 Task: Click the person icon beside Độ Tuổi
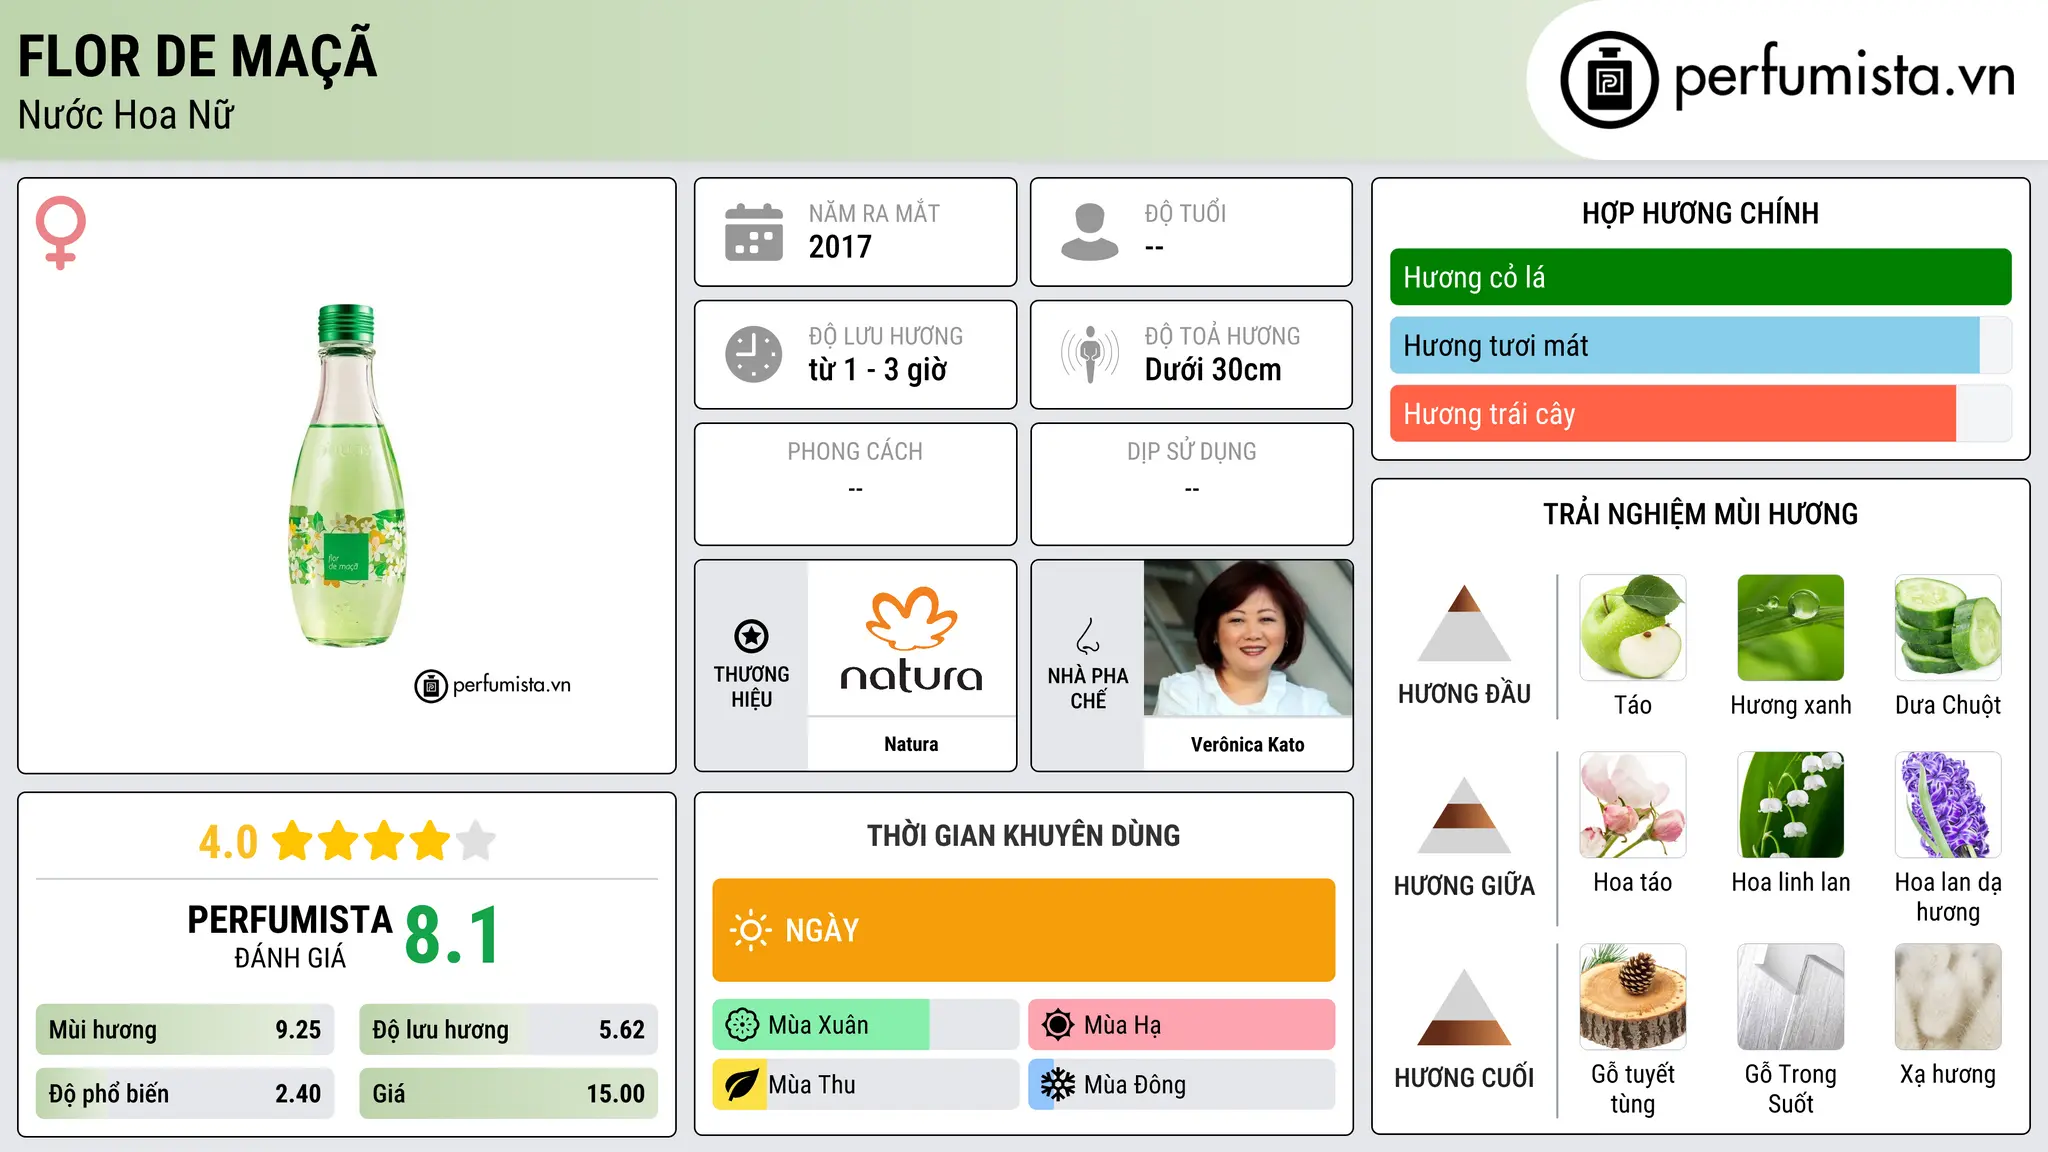1090,232
